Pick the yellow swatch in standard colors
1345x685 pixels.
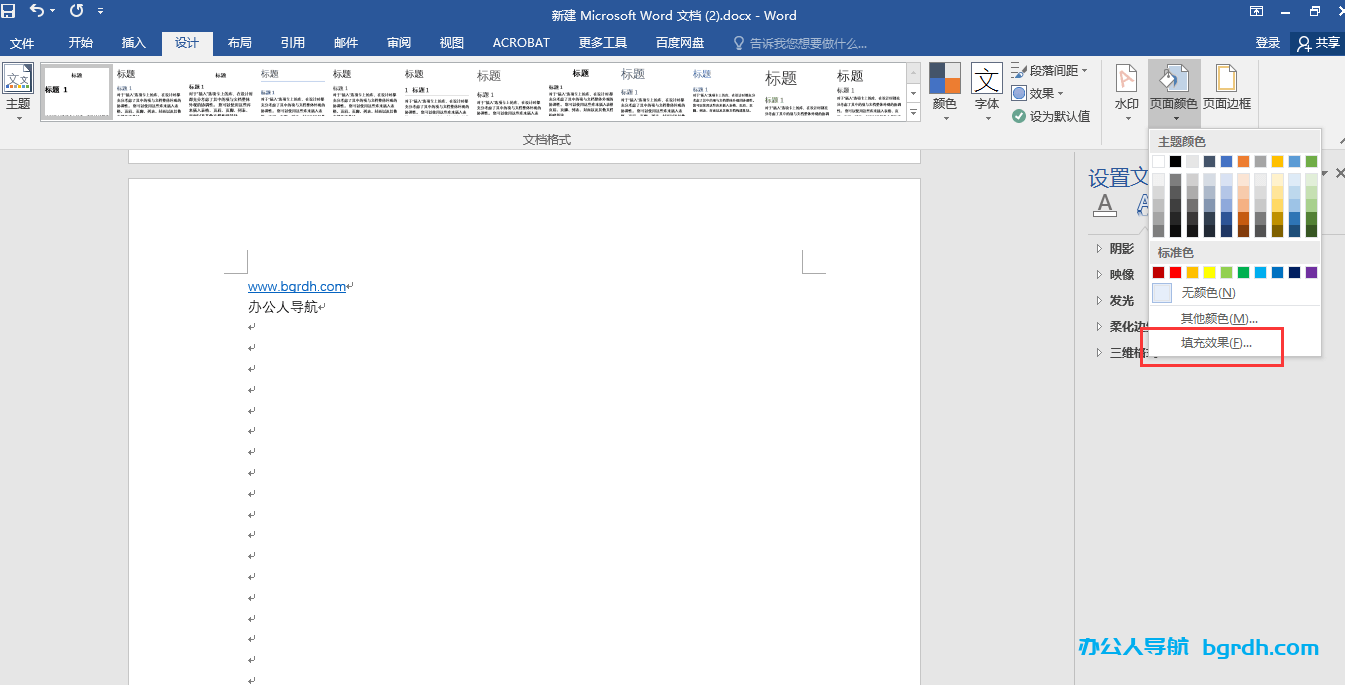1209,273
